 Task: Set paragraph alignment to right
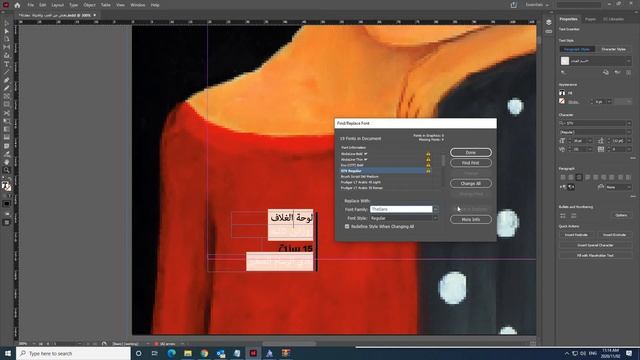[579, 177]
